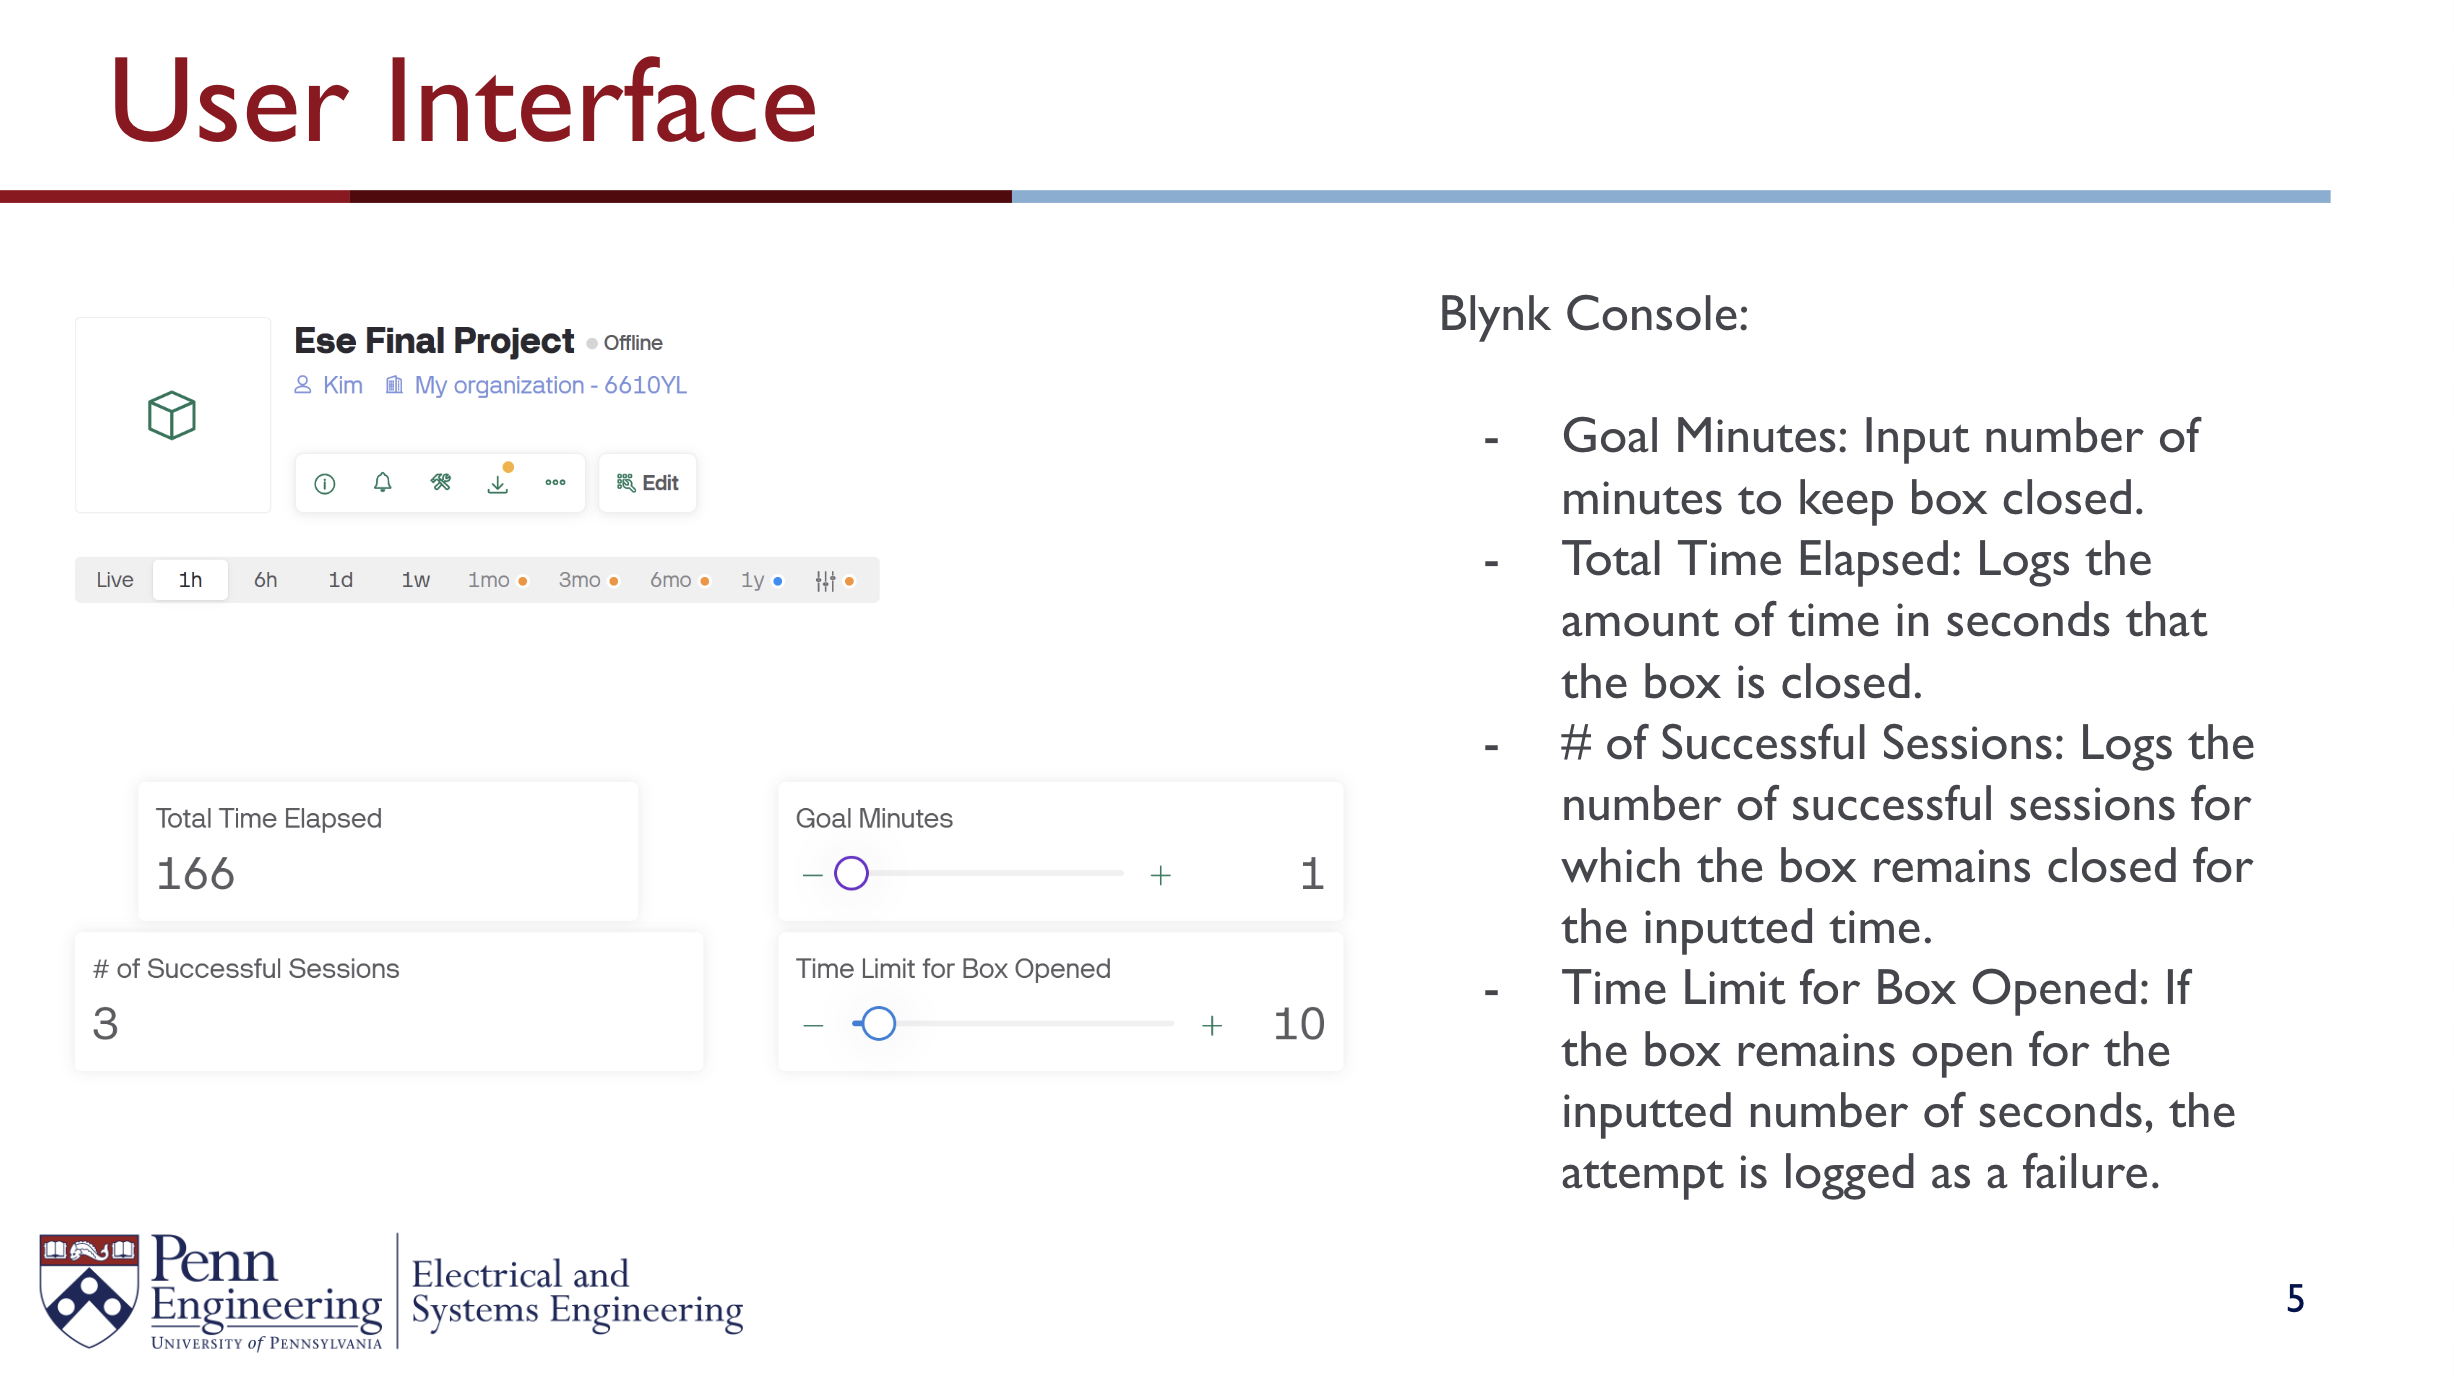
Task: Click the Edit dashboard button
Action: (x=648, y=483)
